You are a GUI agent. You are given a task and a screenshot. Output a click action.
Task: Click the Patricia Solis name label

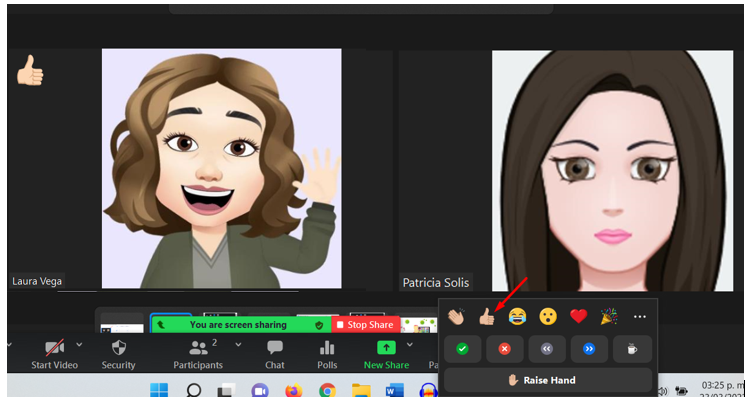pos(436,282)
